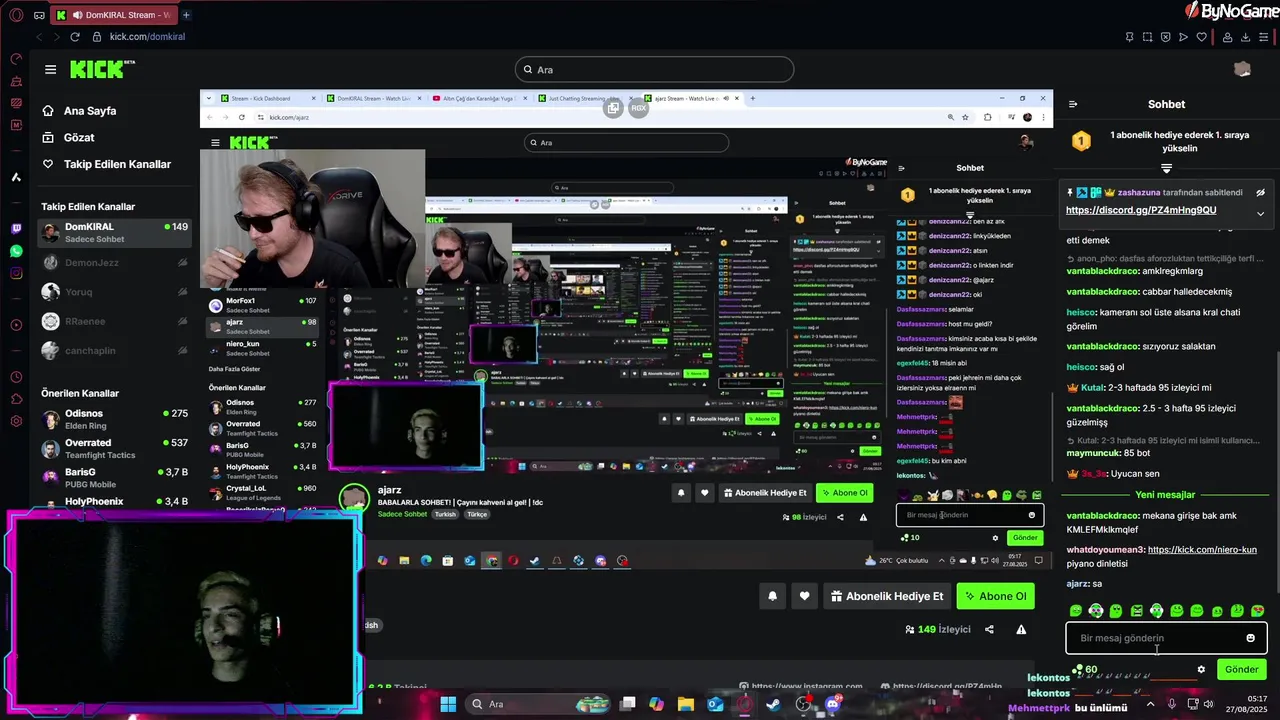
Task: Expand the gift leaderboard chevron
Action: click(x=1166, y=168)
